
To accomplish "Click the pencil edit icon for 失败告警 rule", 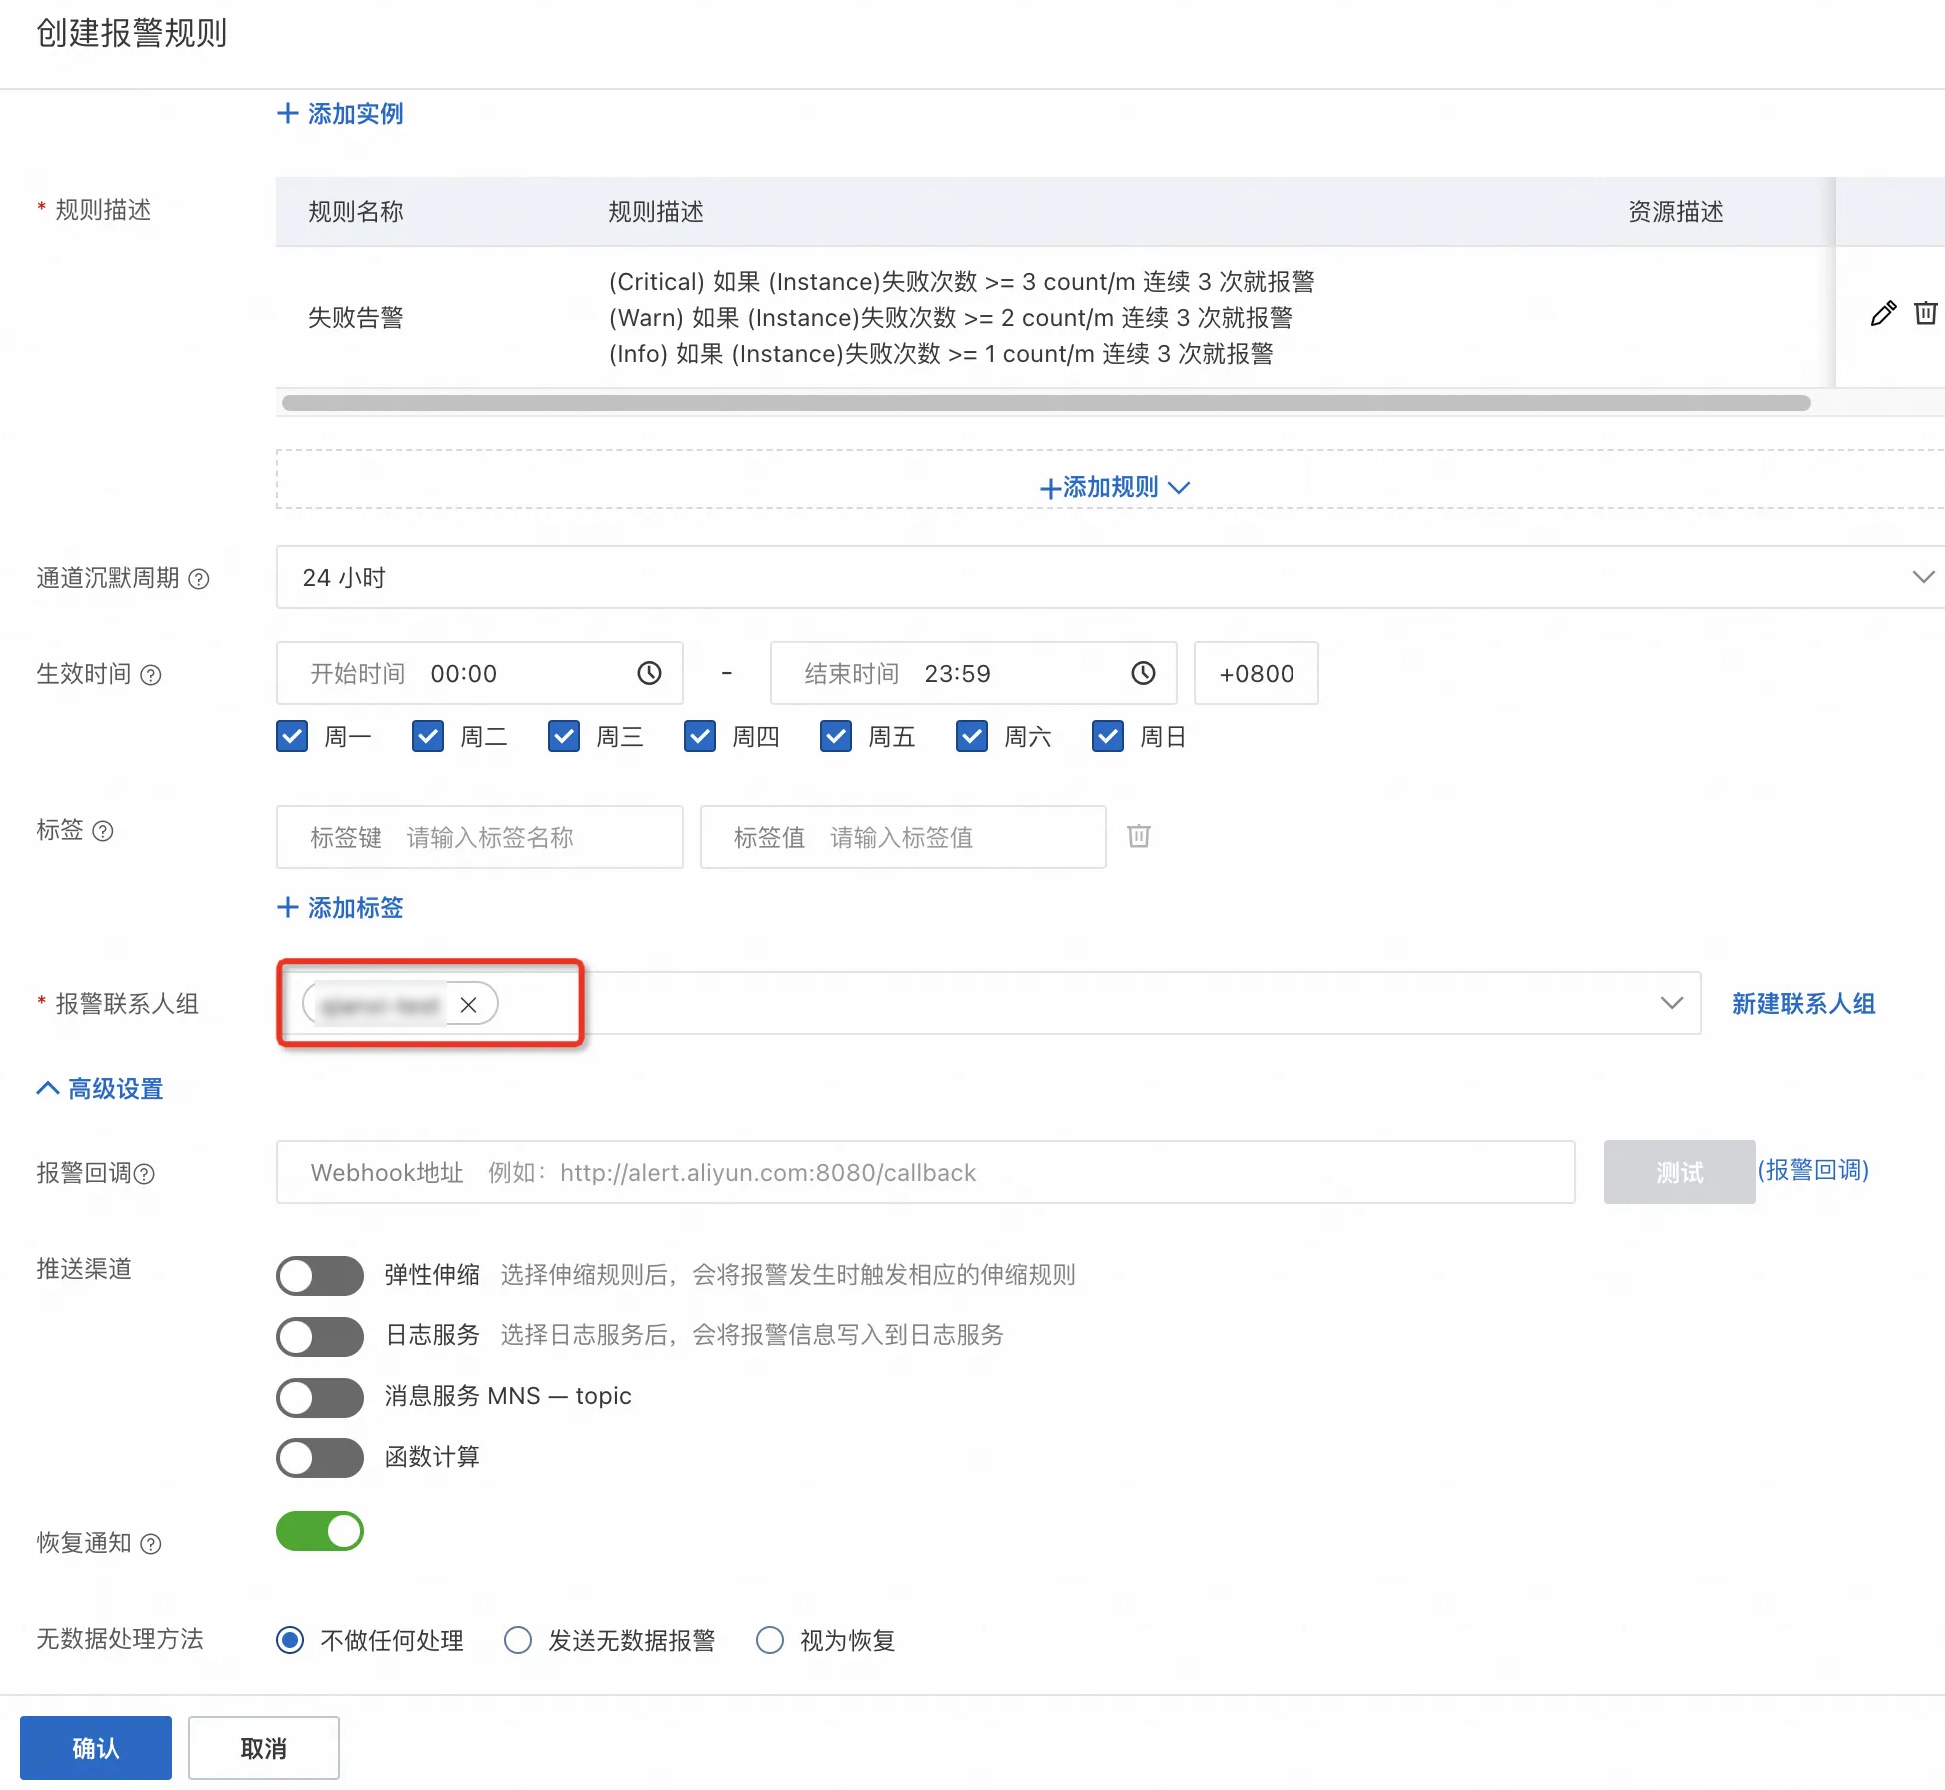I will coord(1883,314).
